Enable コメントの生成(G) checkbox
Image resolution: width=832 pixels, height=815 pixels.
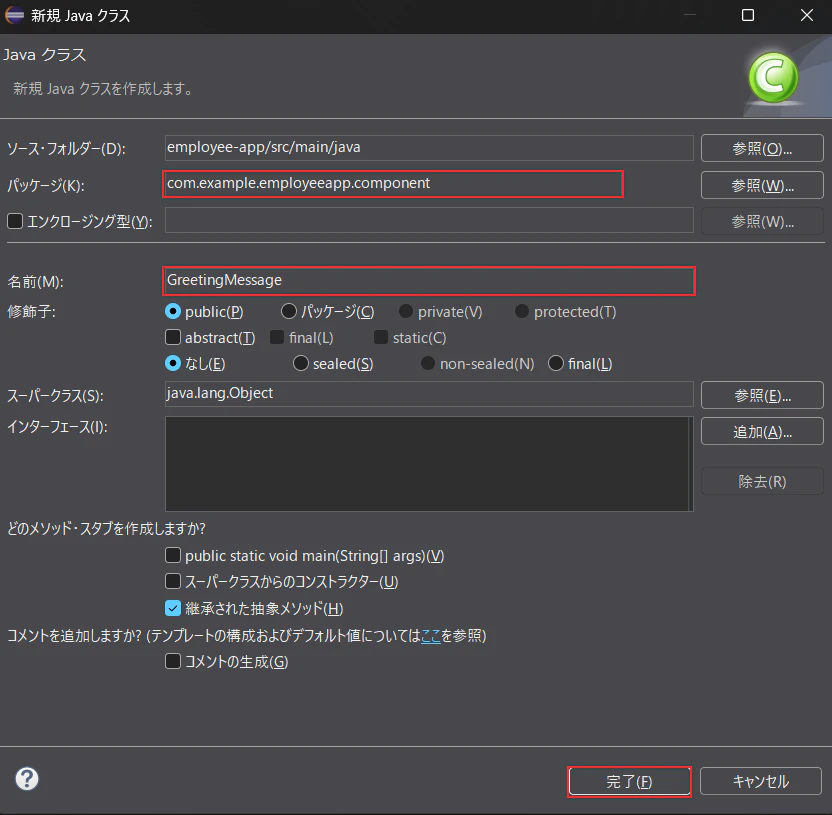click(x=173, y=661)
